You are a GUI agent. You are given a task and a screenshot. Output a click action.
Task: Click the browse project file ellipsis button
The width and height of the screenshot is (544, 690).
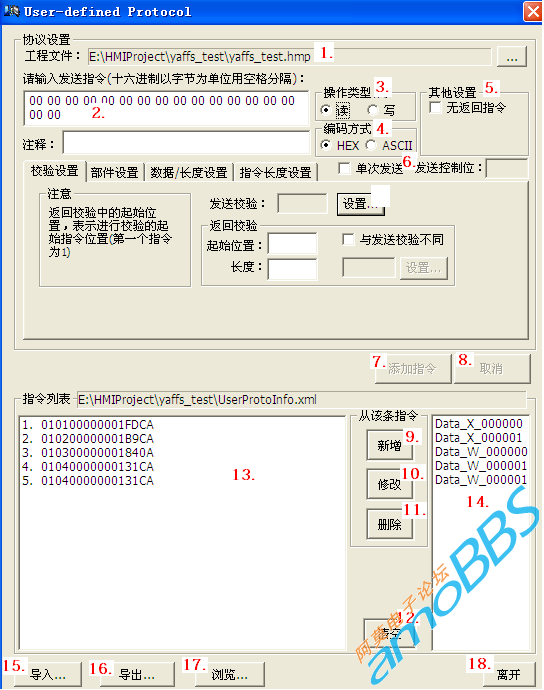511,57
